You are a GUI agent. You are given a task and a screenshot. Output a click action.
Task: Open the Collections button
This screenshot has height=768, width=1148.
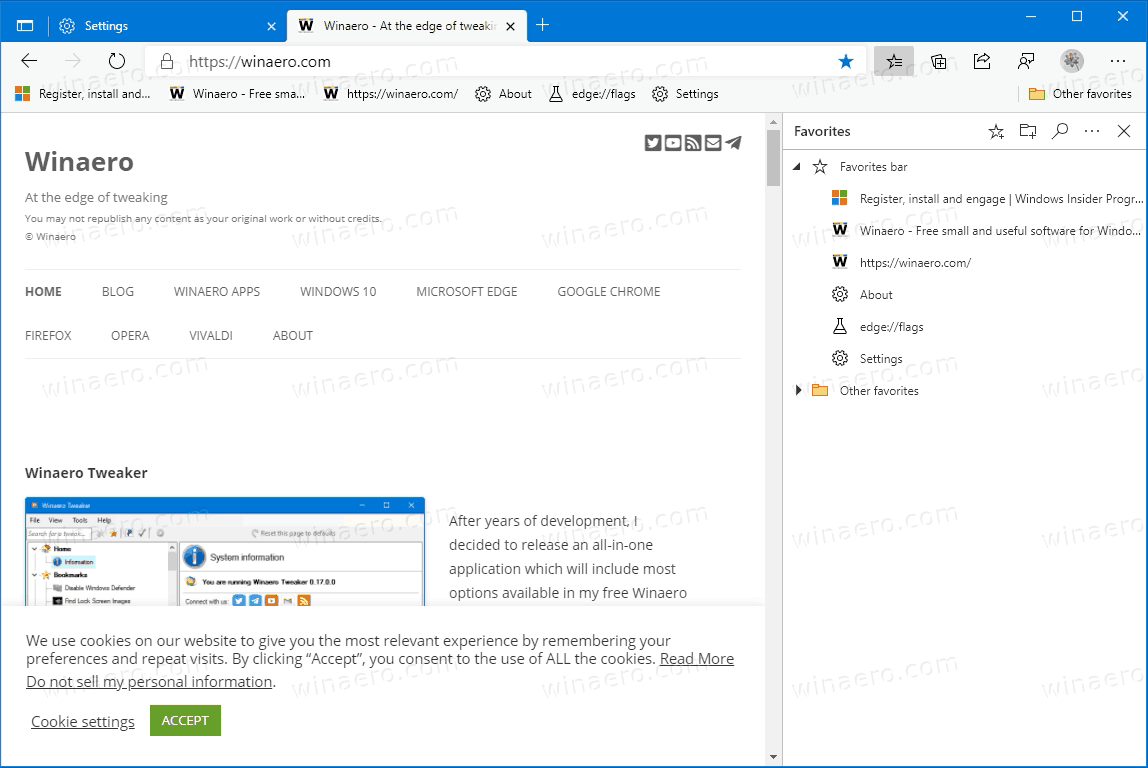[938, 61]
